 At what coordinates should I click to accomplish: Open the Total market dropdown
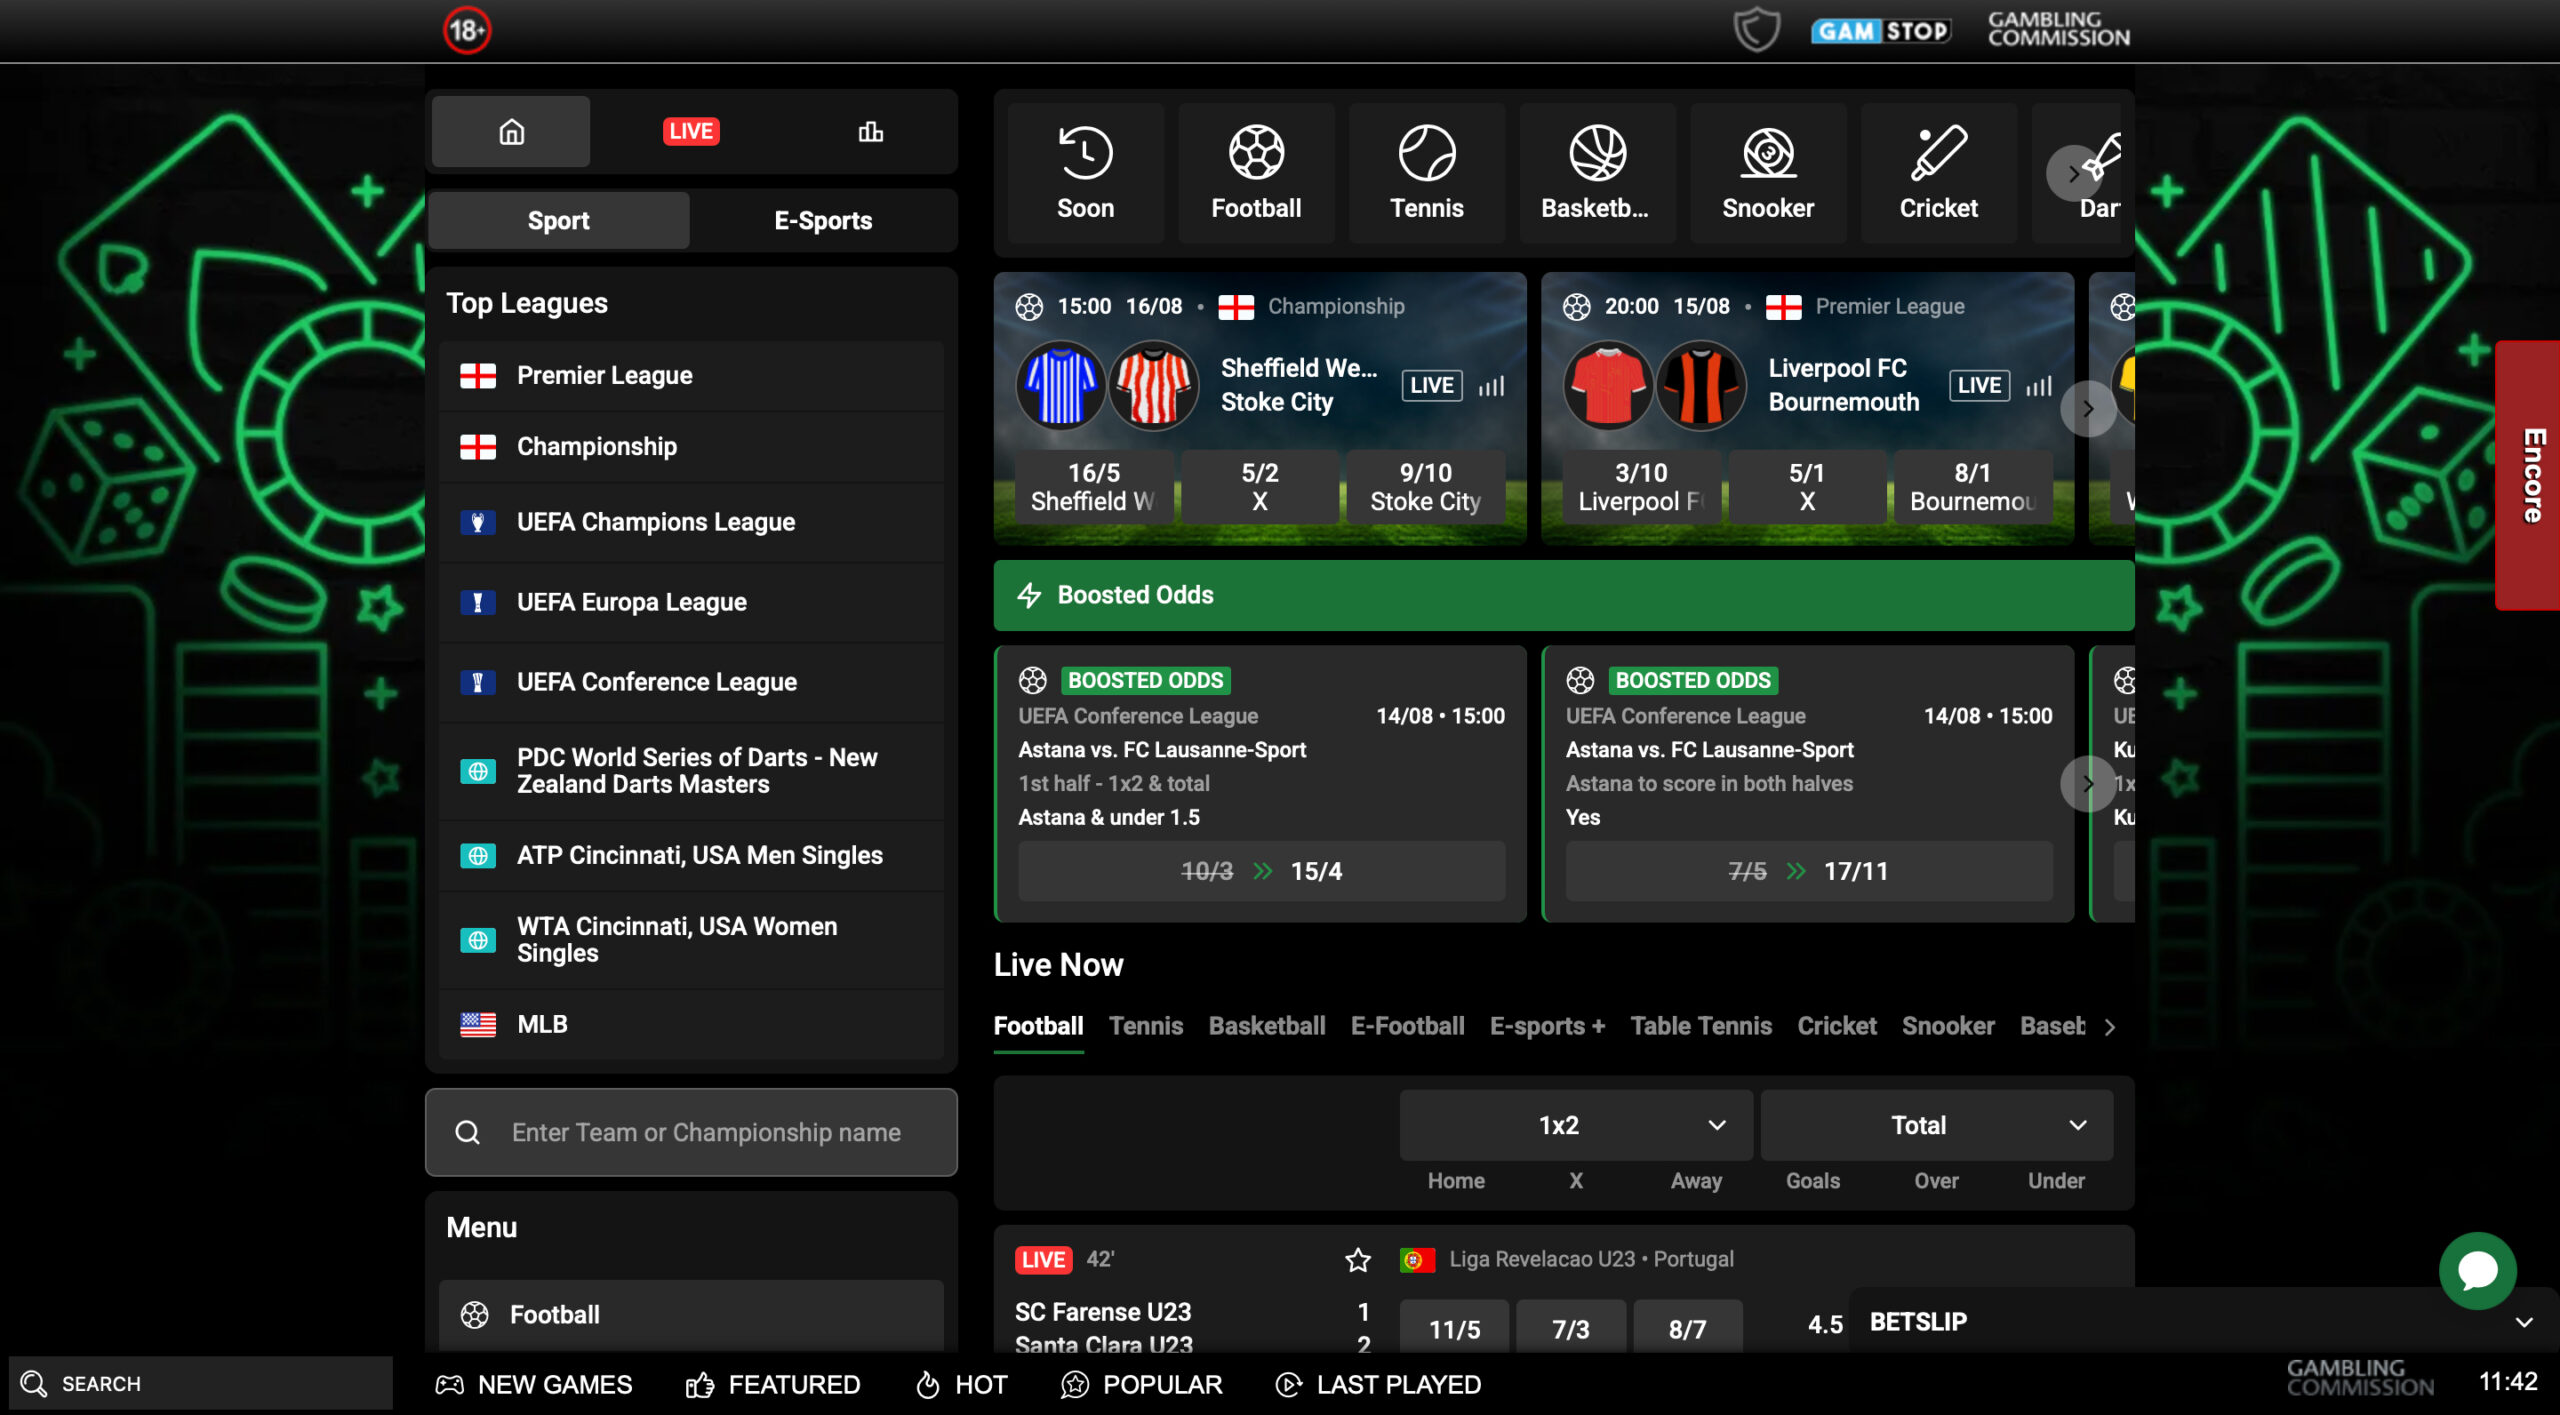[1937, 1125]
